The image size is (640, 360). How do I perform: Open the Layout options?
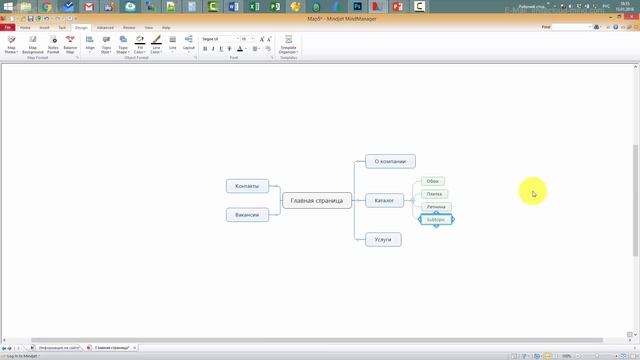coord(189,44)
